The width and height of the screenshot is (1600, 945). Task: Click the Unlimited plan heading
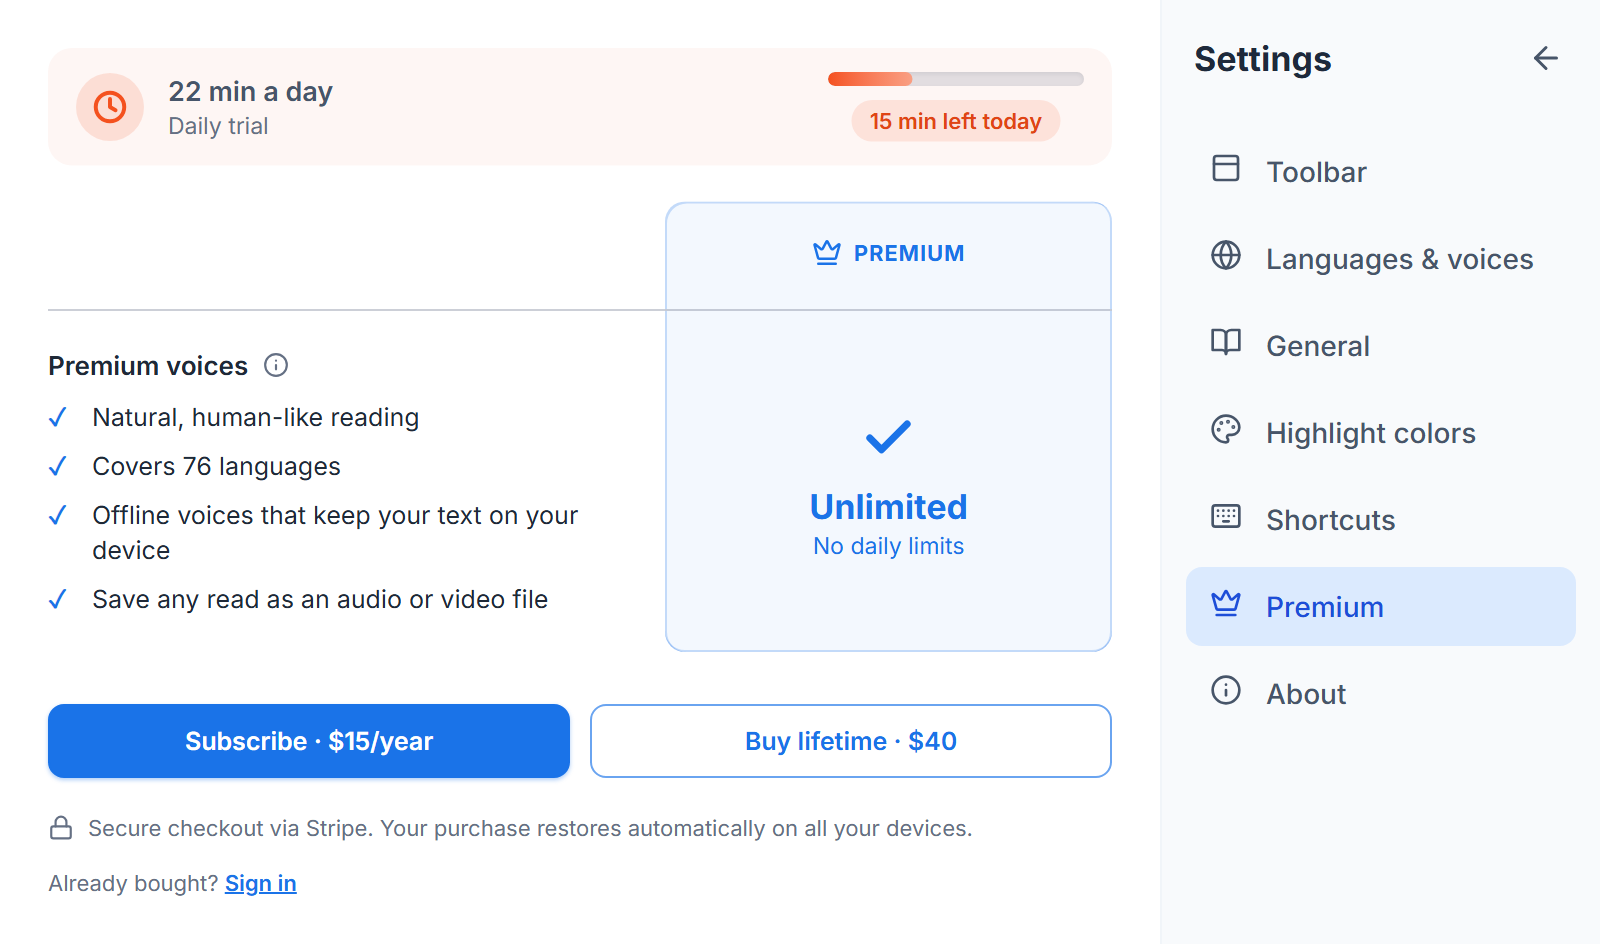[x=889, y=507]
